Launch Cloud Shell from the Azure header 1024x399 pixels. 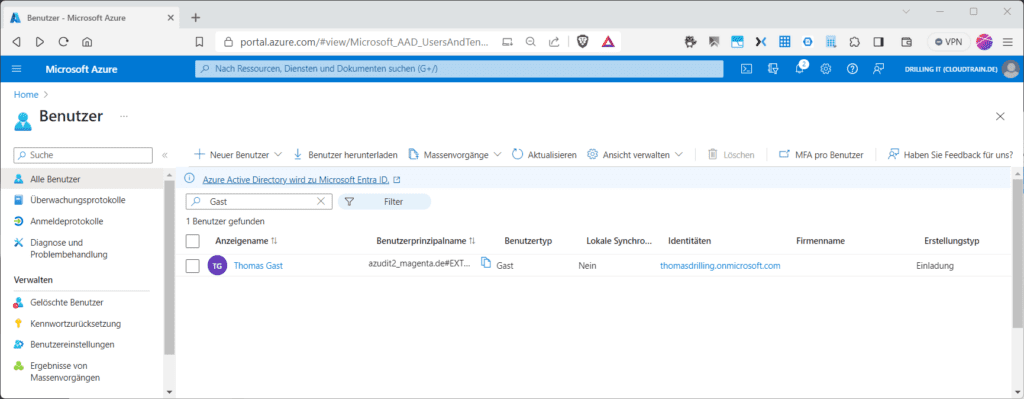pos(746,69)
